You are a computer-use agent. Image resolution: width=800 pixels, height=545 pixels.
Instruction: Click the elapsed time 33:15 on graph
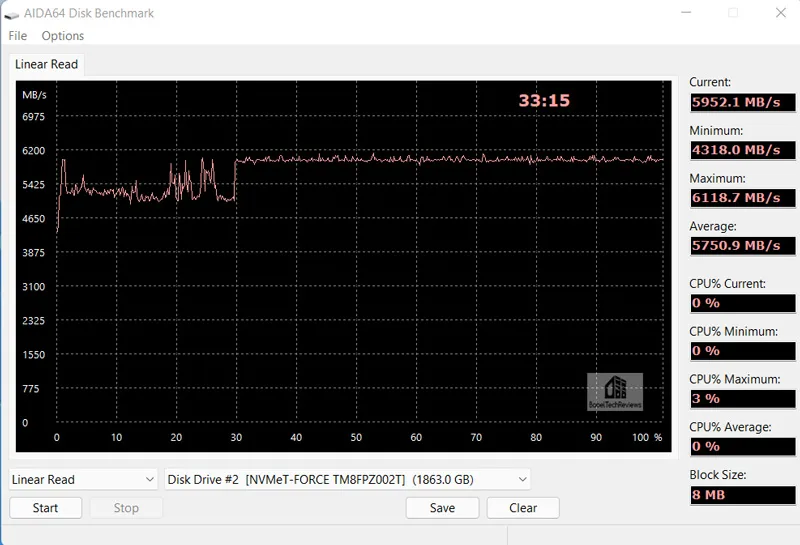544,101
